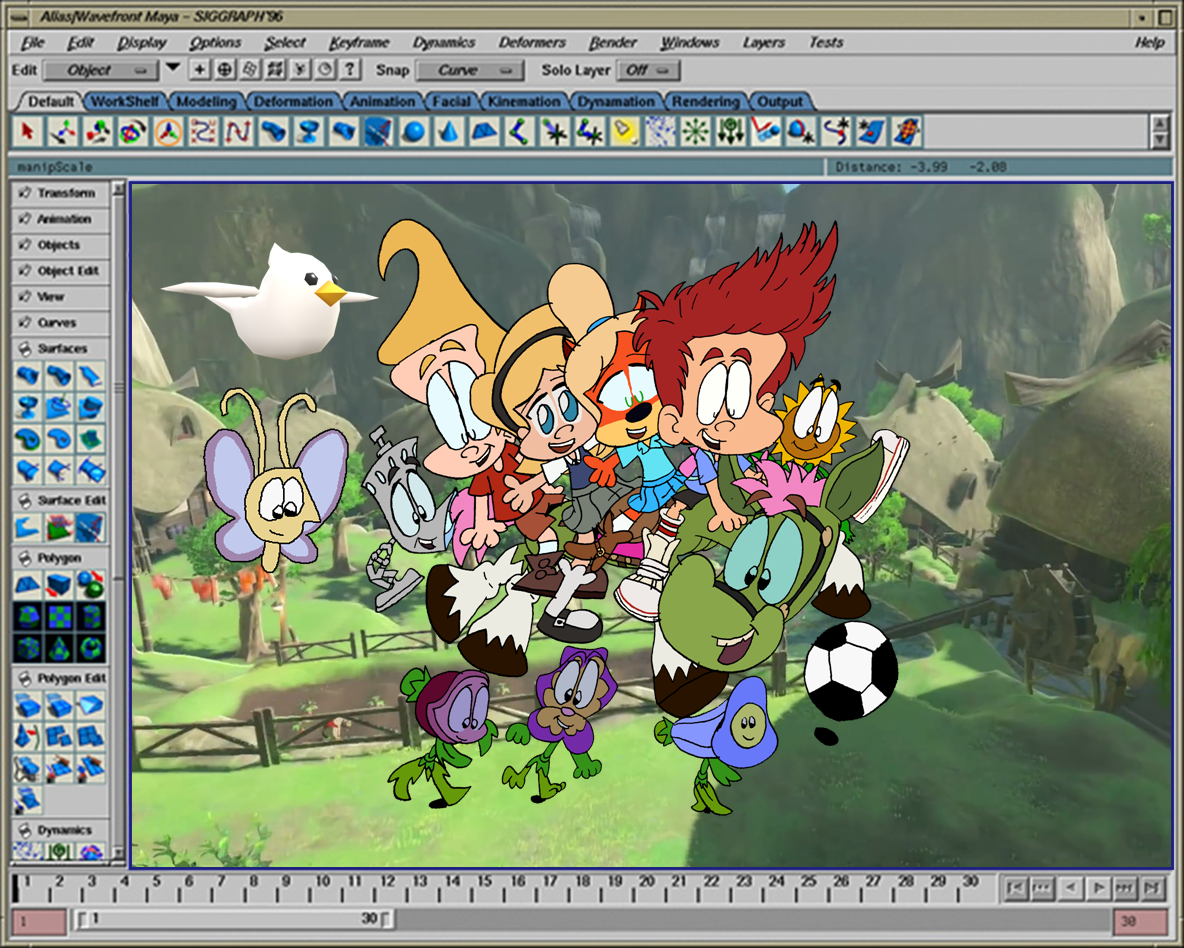Image resolution: width=1184 pixels, height=948 pixels.
Task: Jump to the end of the timeline
Action: (1153, 888)
